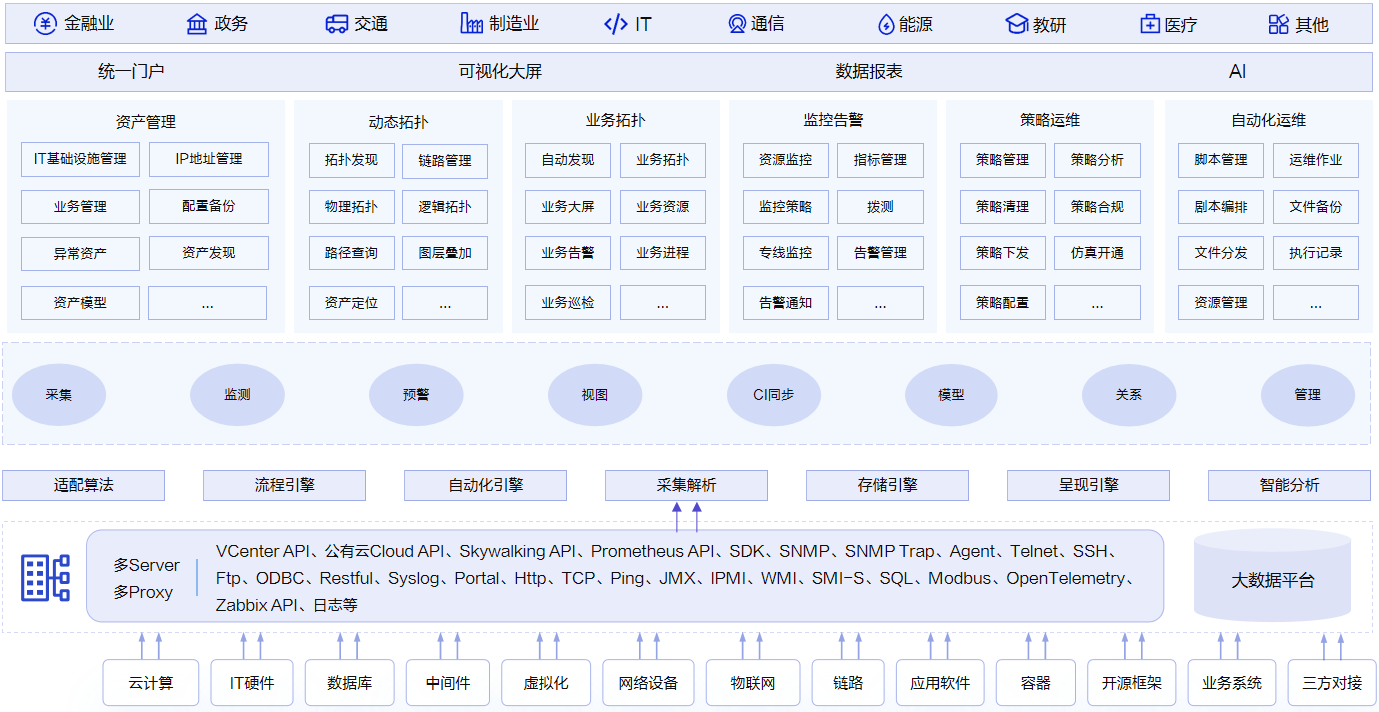Click the 容器 source box

pos(1036,683)
